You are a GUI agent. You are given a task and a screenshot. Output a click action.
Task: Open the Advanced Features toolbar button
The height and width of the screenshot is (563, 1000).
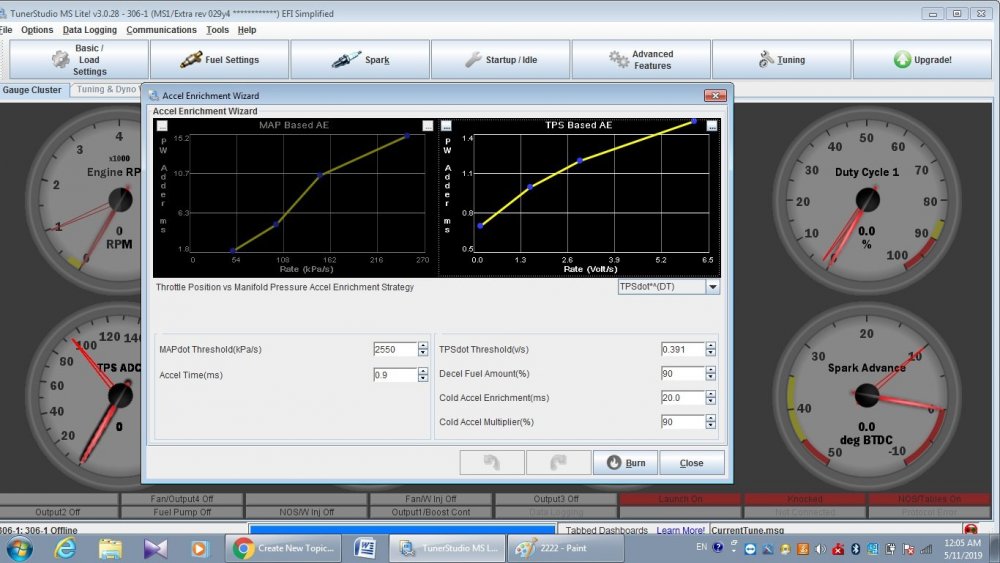[641, 60]
